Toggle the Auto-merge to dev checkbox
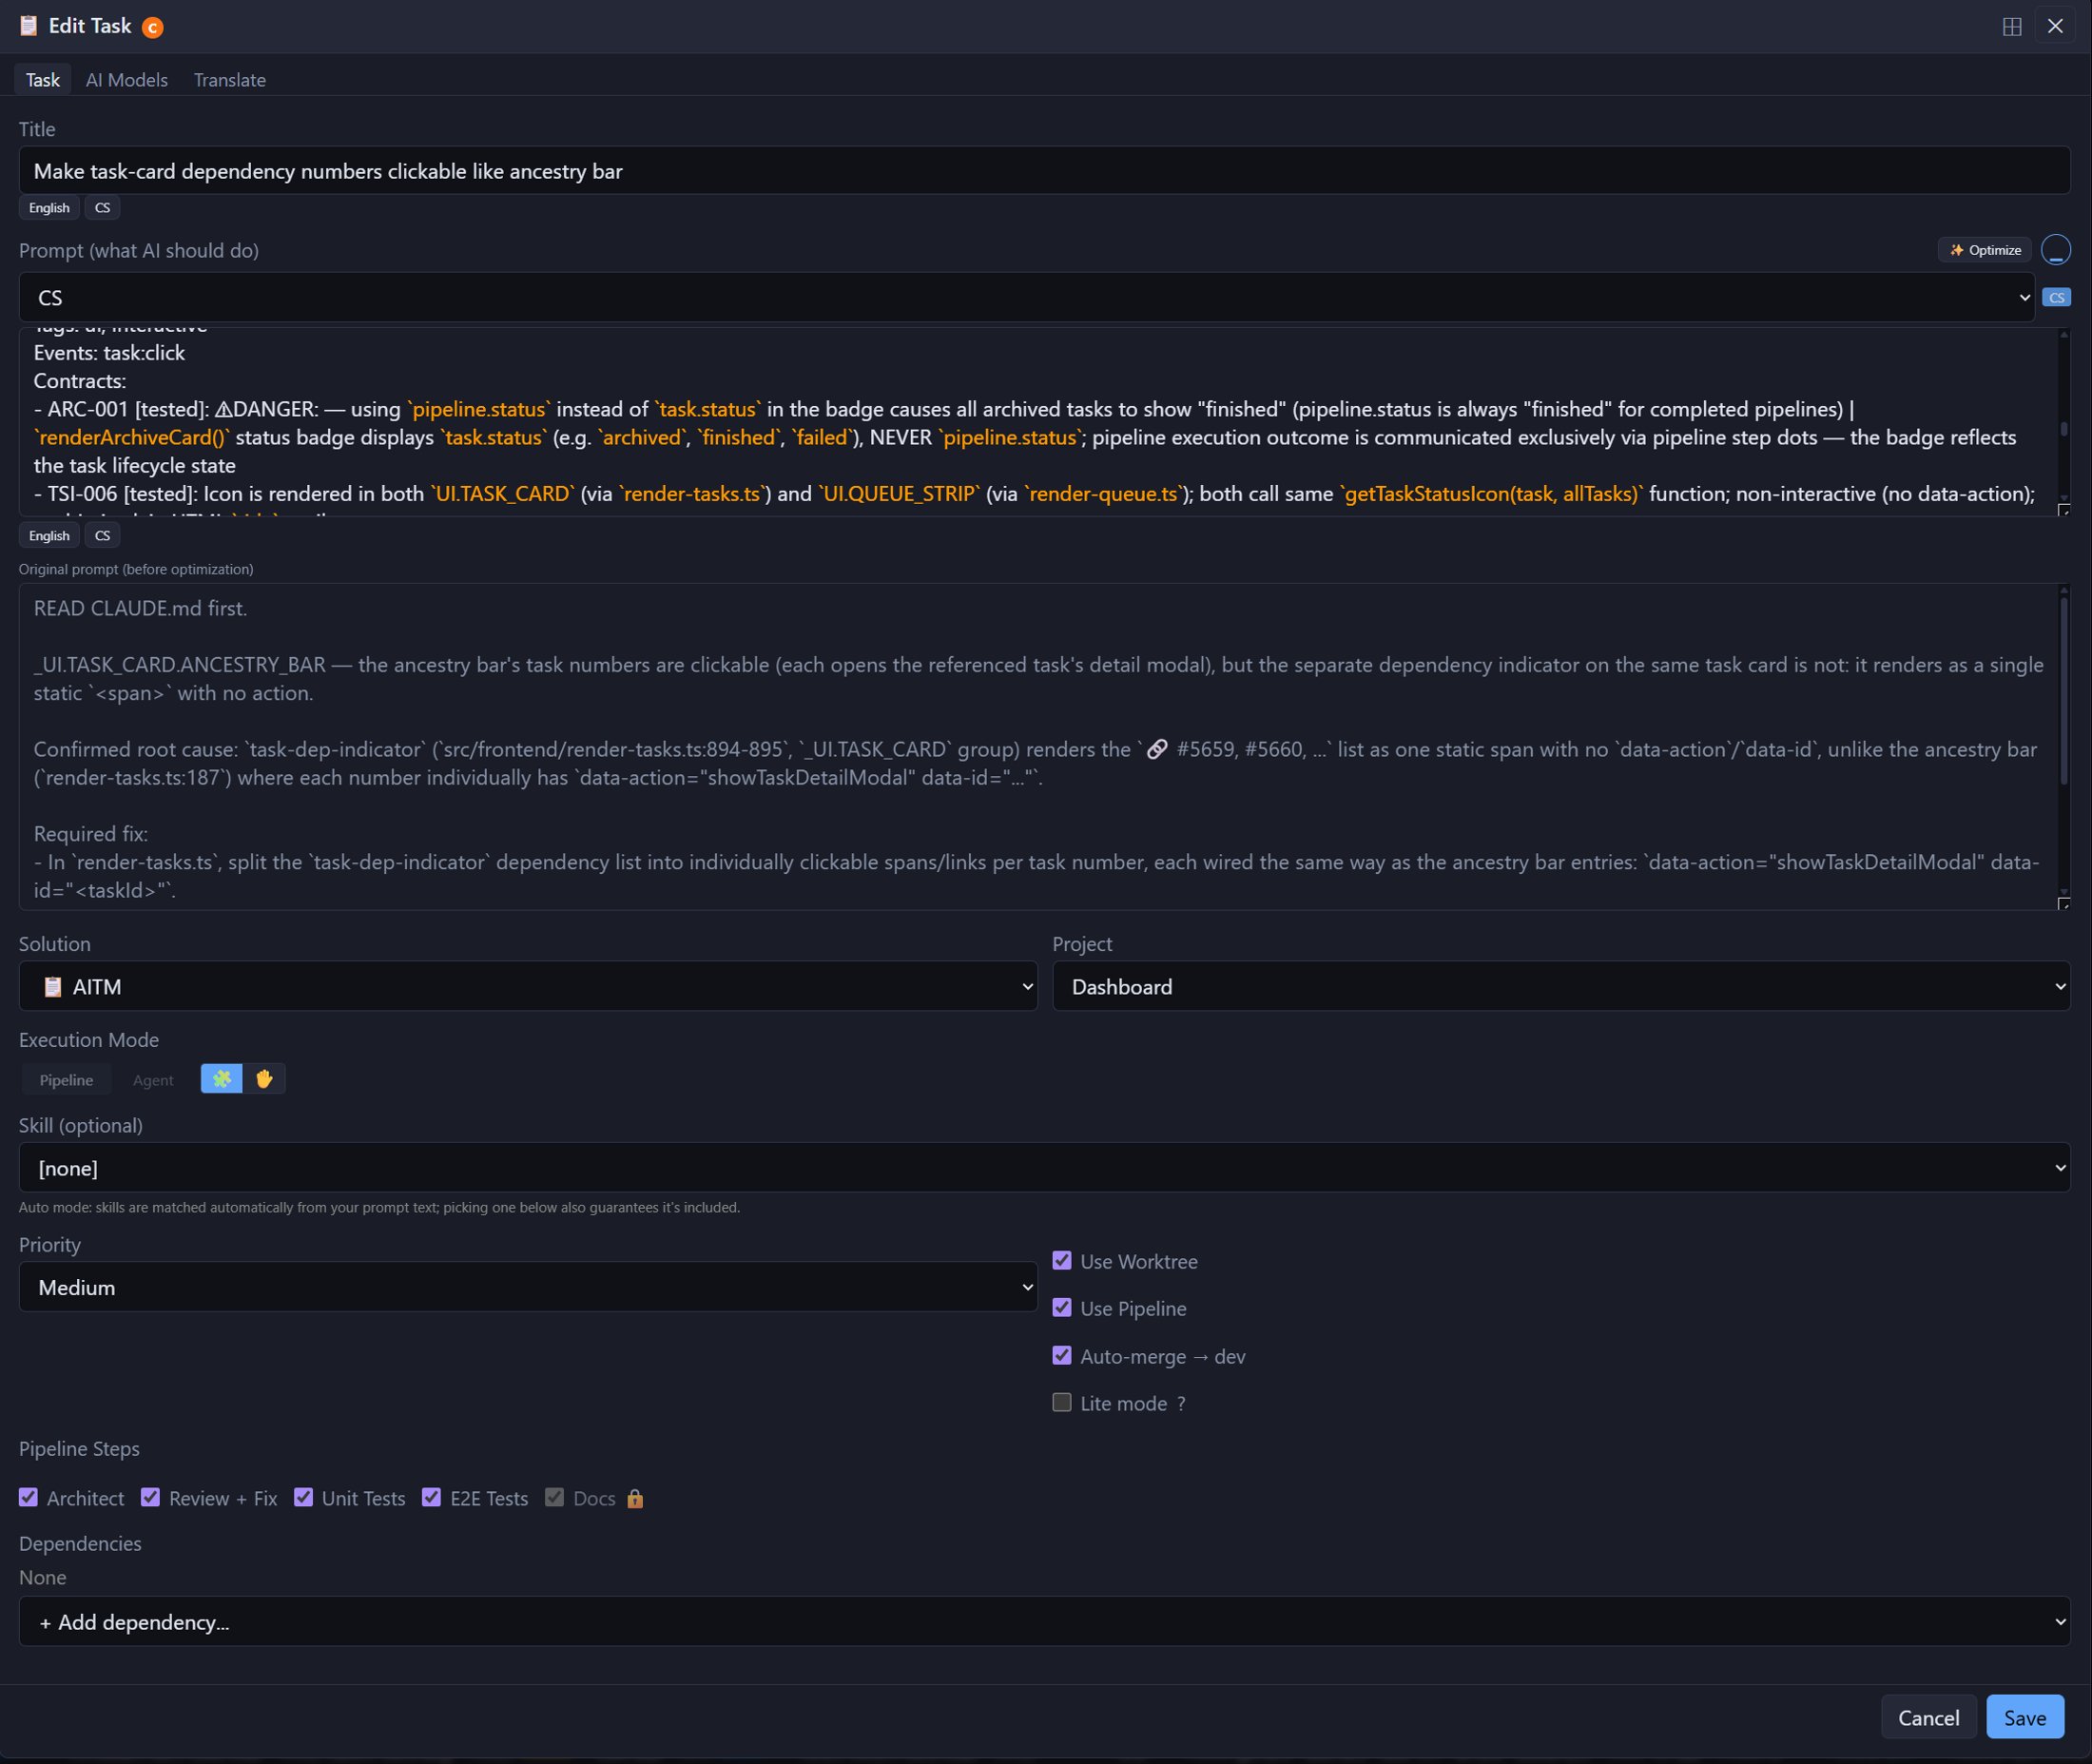The image size is (2092, 1764). coord(1062,1356)
